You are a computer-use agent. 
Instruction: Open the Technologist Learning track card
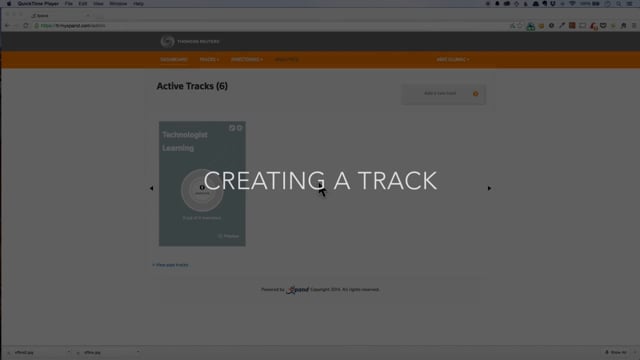(x=202, y=183)
